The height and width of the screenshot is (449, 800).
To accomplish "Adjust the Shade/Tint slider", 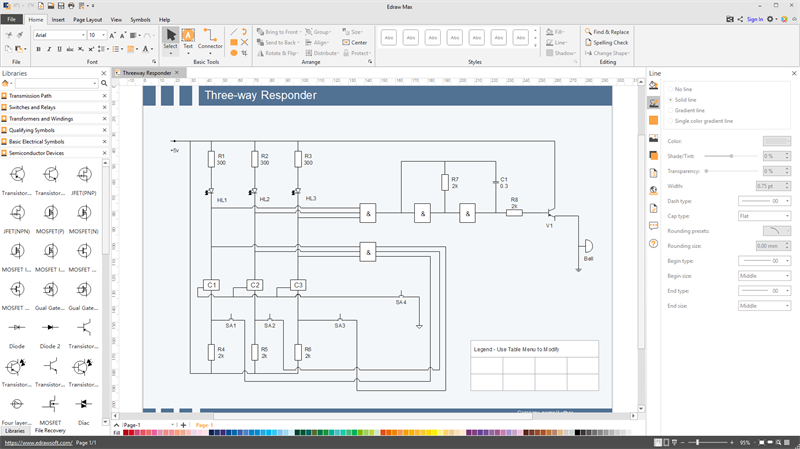I will click(x=732, y=156).
